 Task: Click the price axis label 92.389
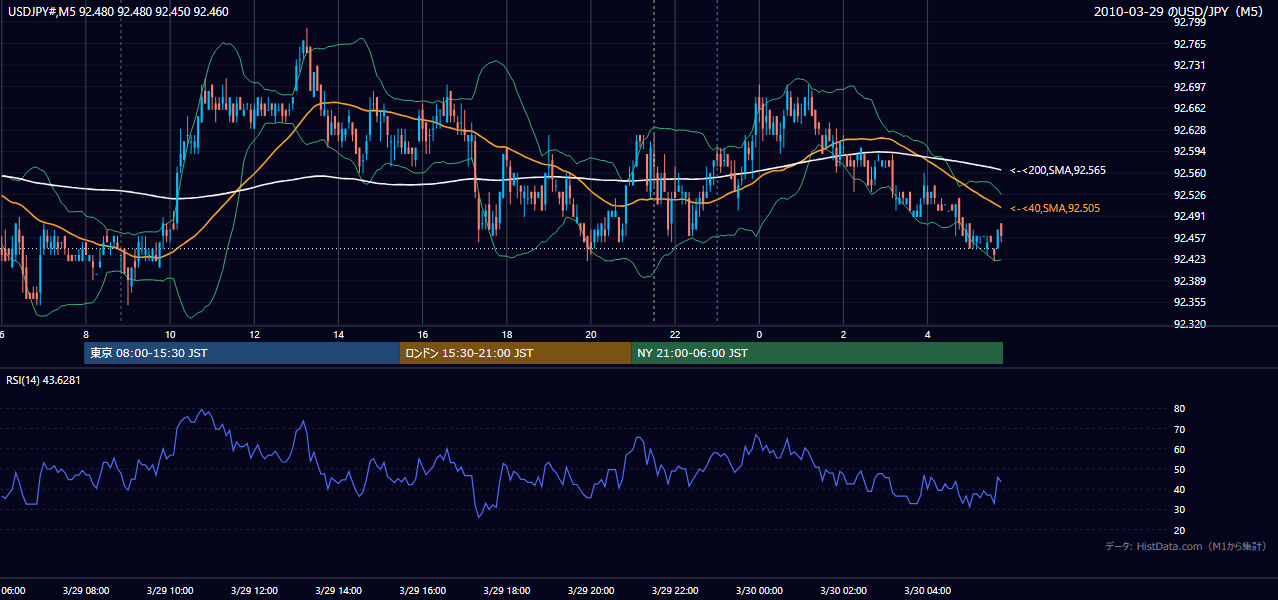[1189, 281]
